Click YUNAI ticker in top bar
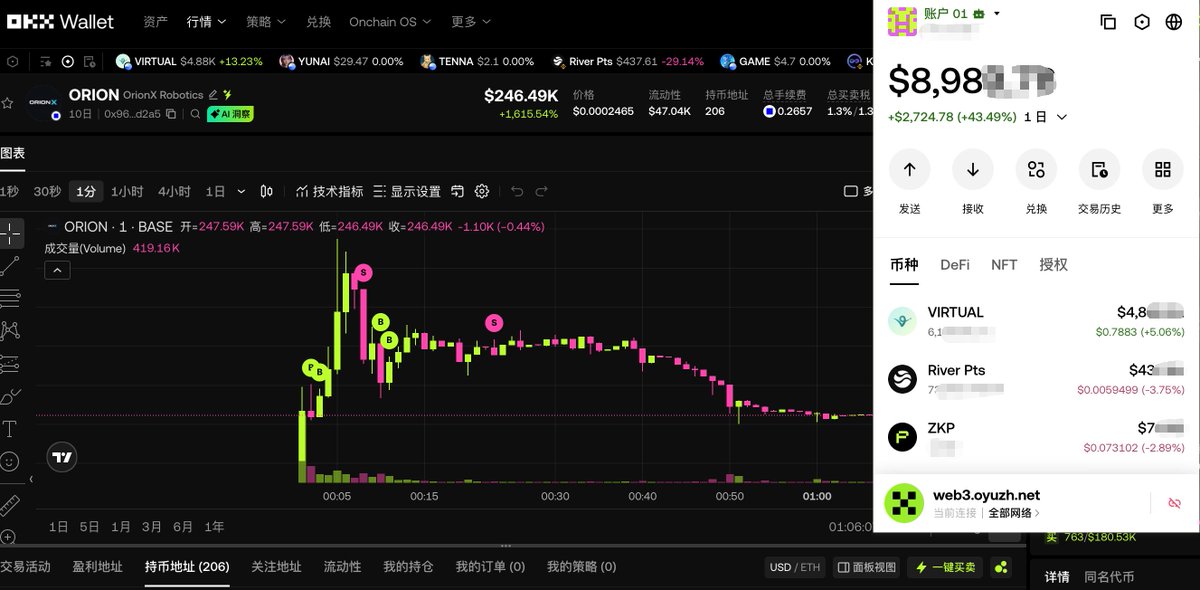Screen dimensions: 1200x590 340,61
